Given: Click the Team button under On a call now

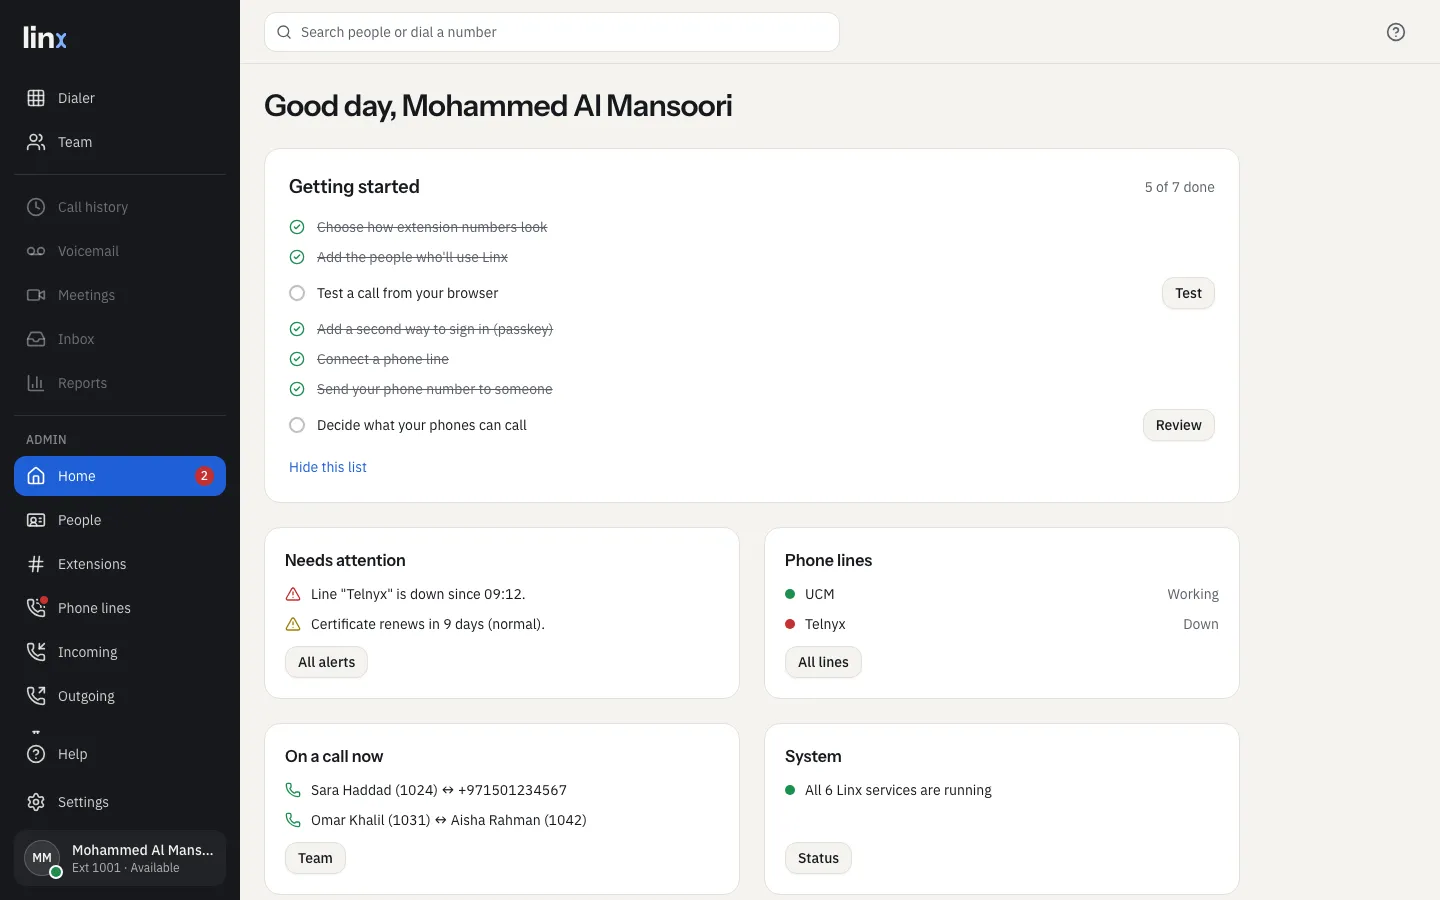Looking at the screenshot, I should coord(315,858).
